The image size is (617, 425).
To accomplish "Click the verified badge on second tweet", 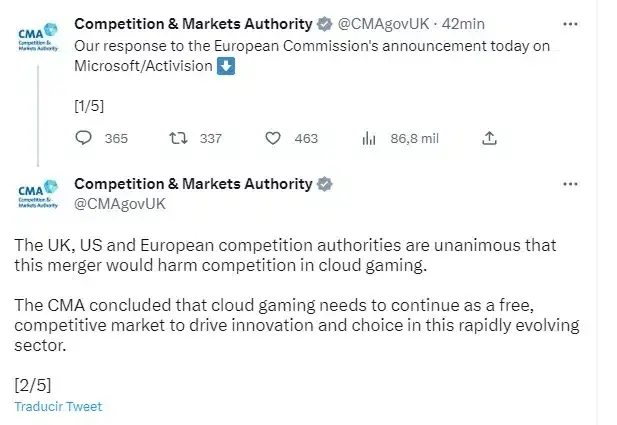I will pyautogui.click(x=325, y=184).
